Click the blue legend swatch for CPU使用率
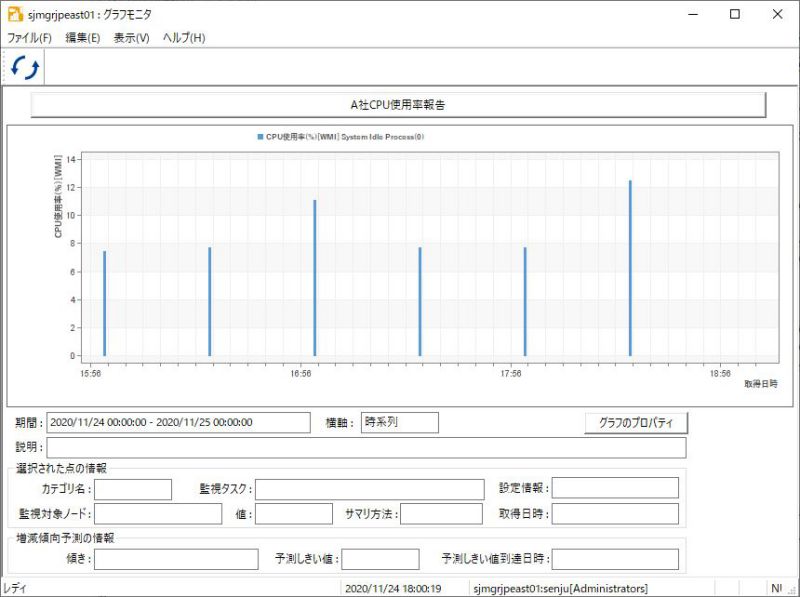 tap(260, 137)
